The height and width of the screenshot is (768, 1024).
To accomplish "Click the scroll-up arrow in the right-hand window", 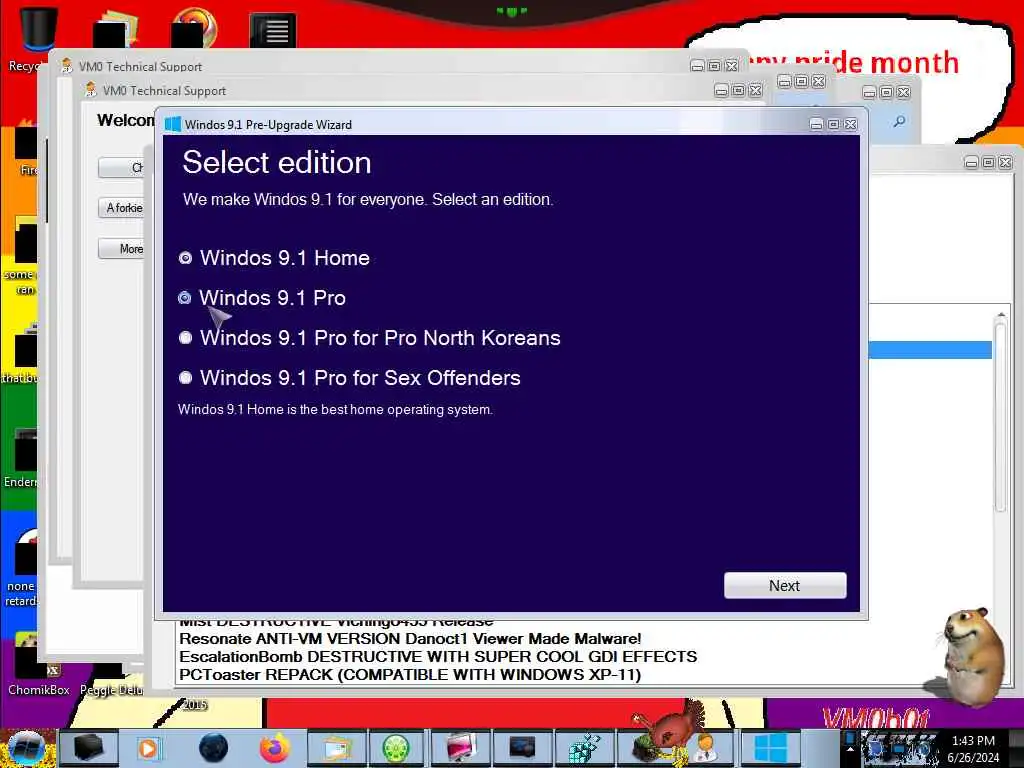I will click(1000, 316).
